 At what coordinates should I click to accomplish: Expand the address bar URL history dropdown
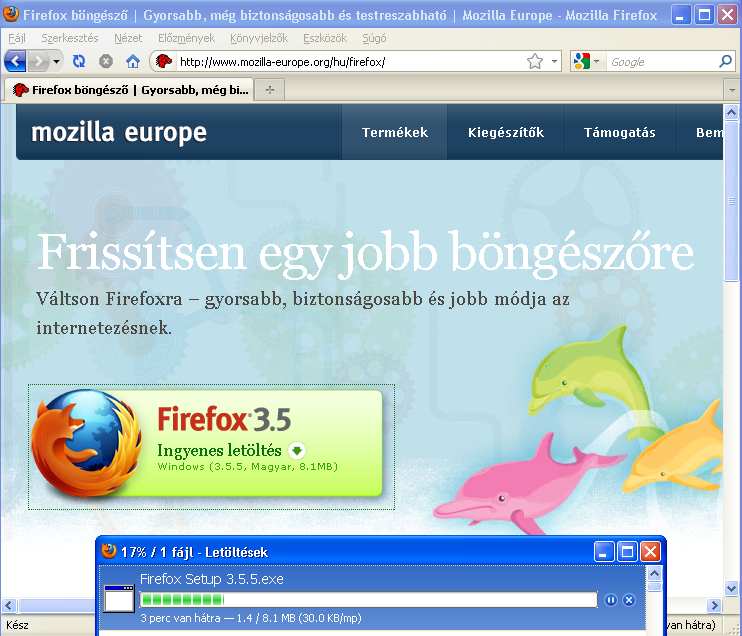click(555, 61)
